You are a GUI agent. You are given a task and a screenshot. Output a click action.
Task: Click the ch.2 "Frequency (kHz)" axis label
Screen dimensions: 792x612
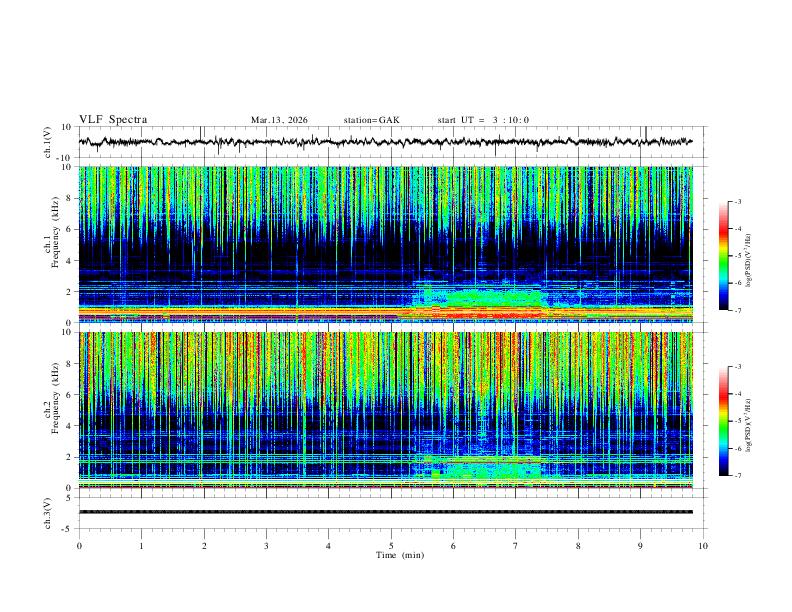coord(55,398)
